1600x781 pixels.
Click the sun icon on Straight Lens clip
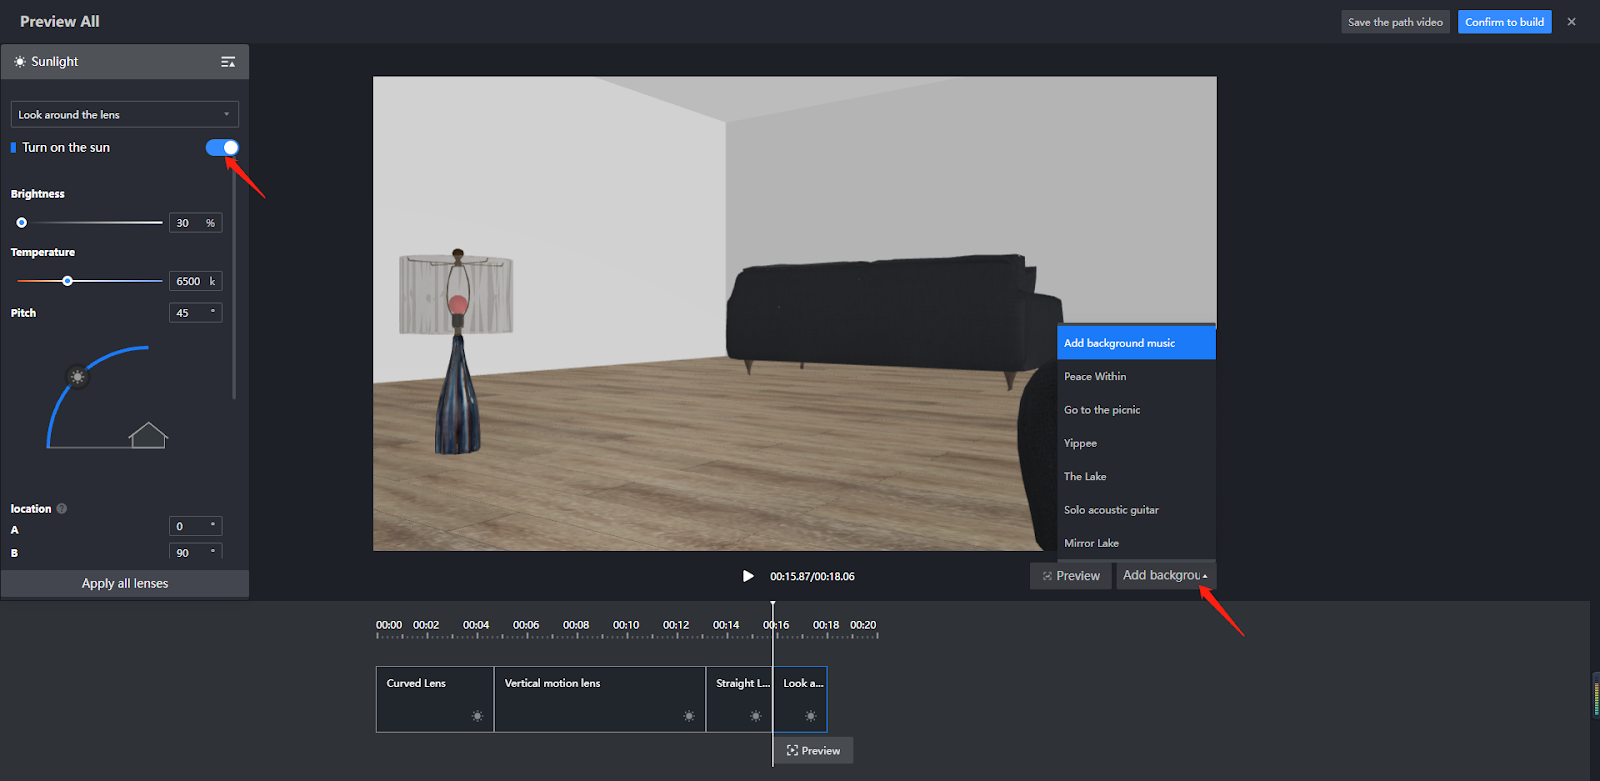pyautogui.click(x=755, y=716)
